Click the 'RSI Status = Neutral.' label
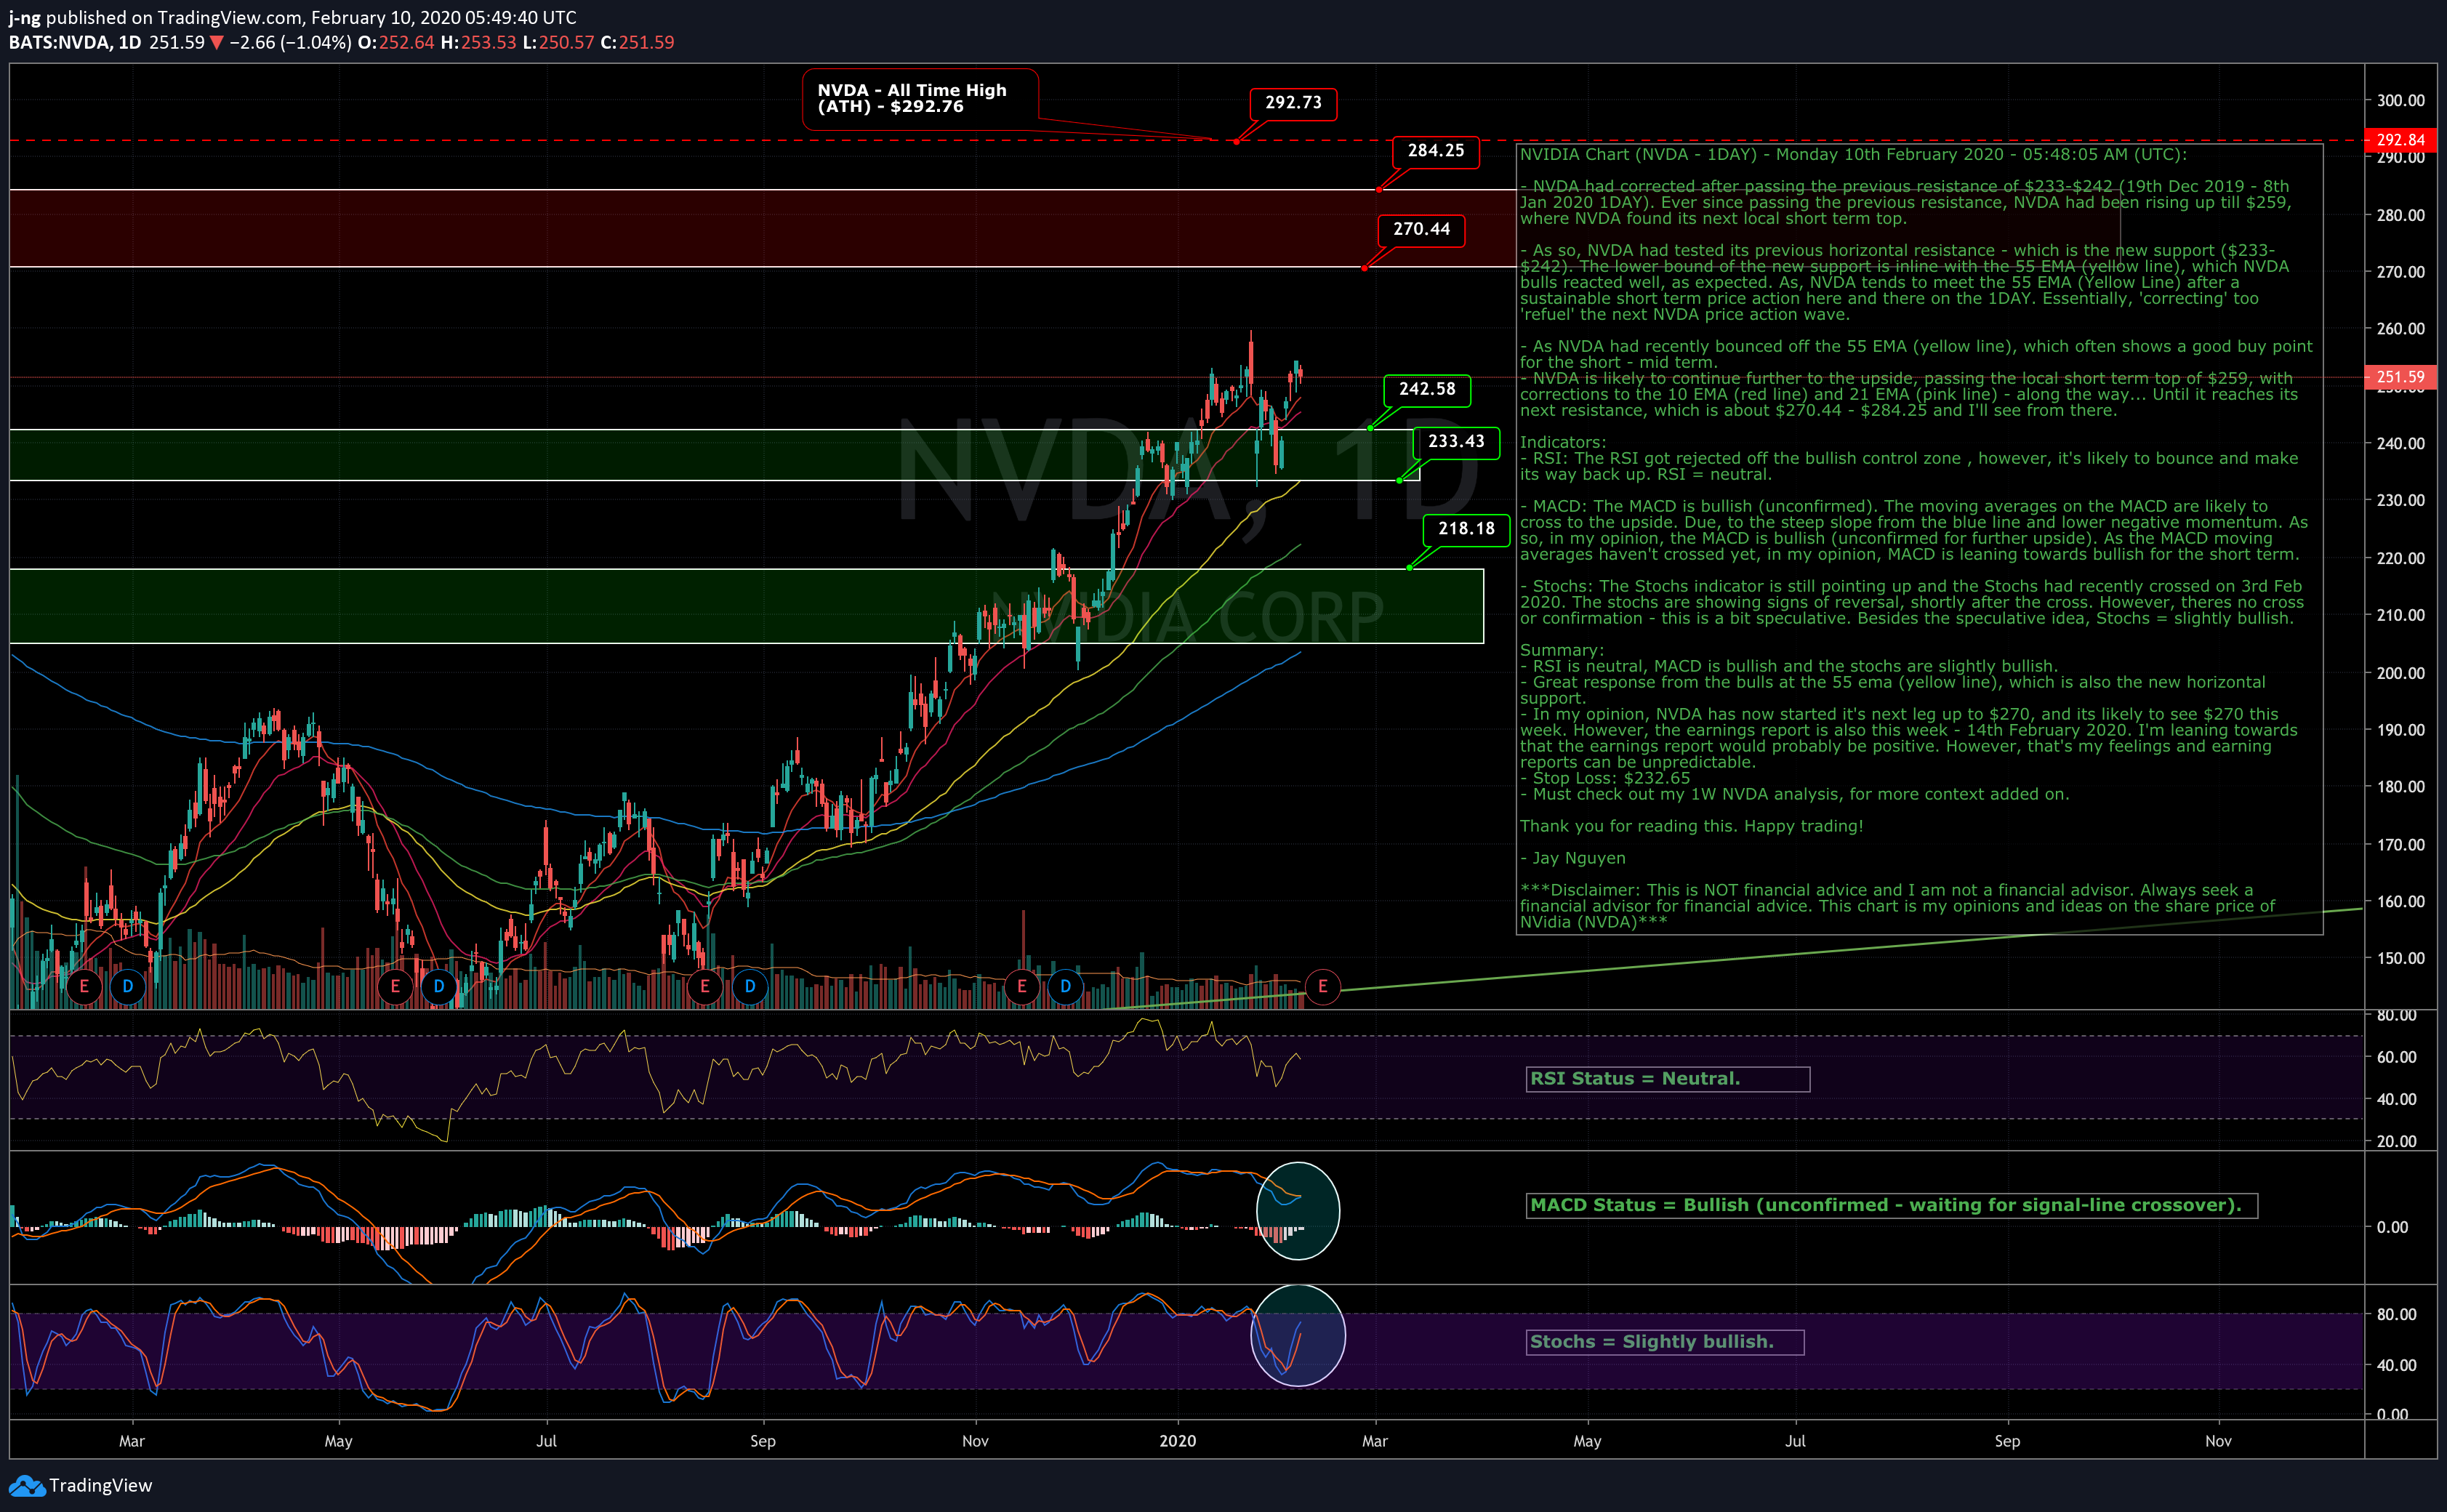This screenshot has height=1512, width=2447. click(1667, 1079)
